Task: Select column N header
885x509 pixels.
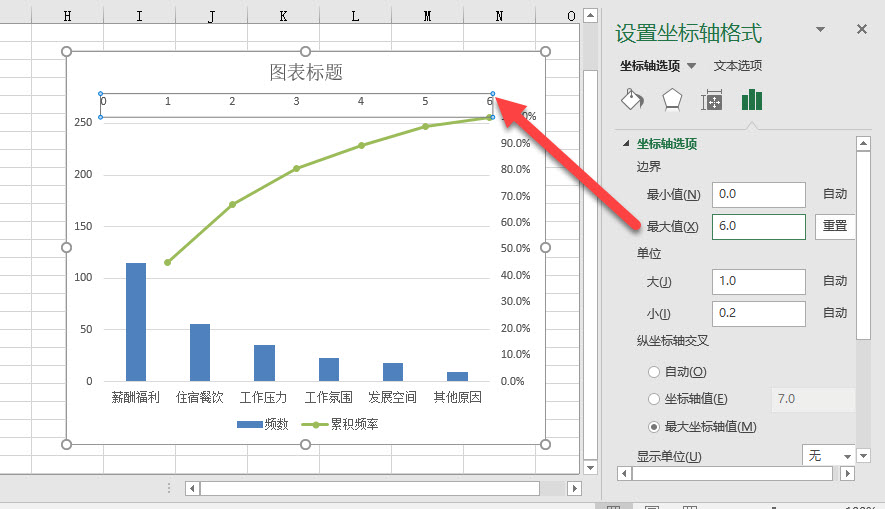Action: 499,16
